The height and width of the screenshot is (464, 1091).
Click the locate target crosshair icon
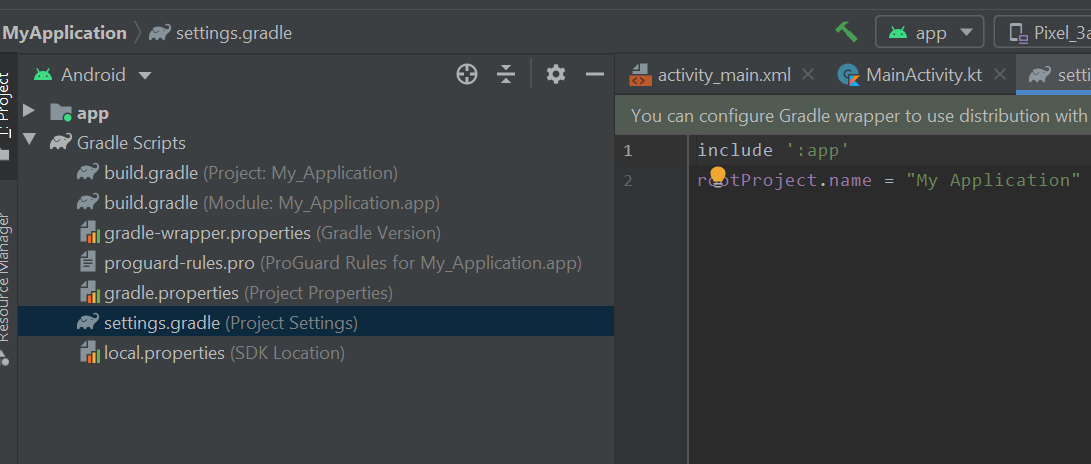(467, 74)
